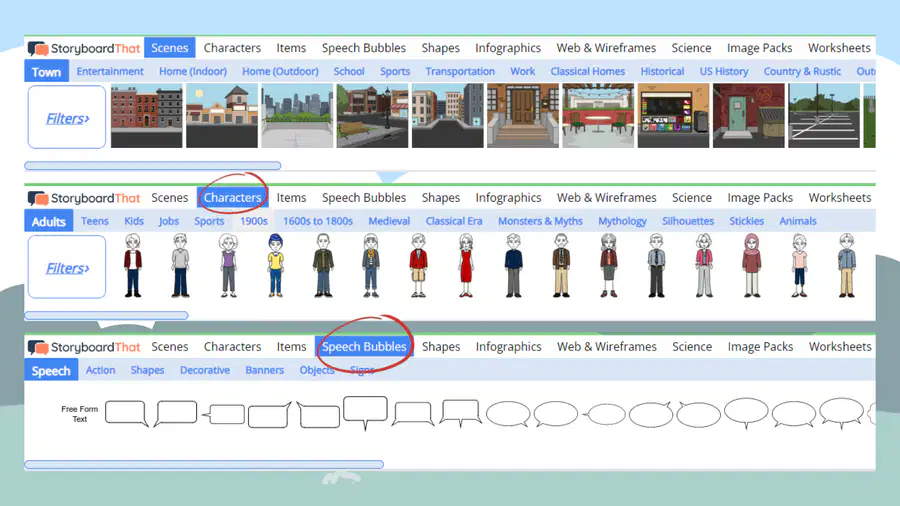Viewport: 900px width, 506px height.
Task: Click the circled Speech Bubbles menu tab
Action: [364, 347]
